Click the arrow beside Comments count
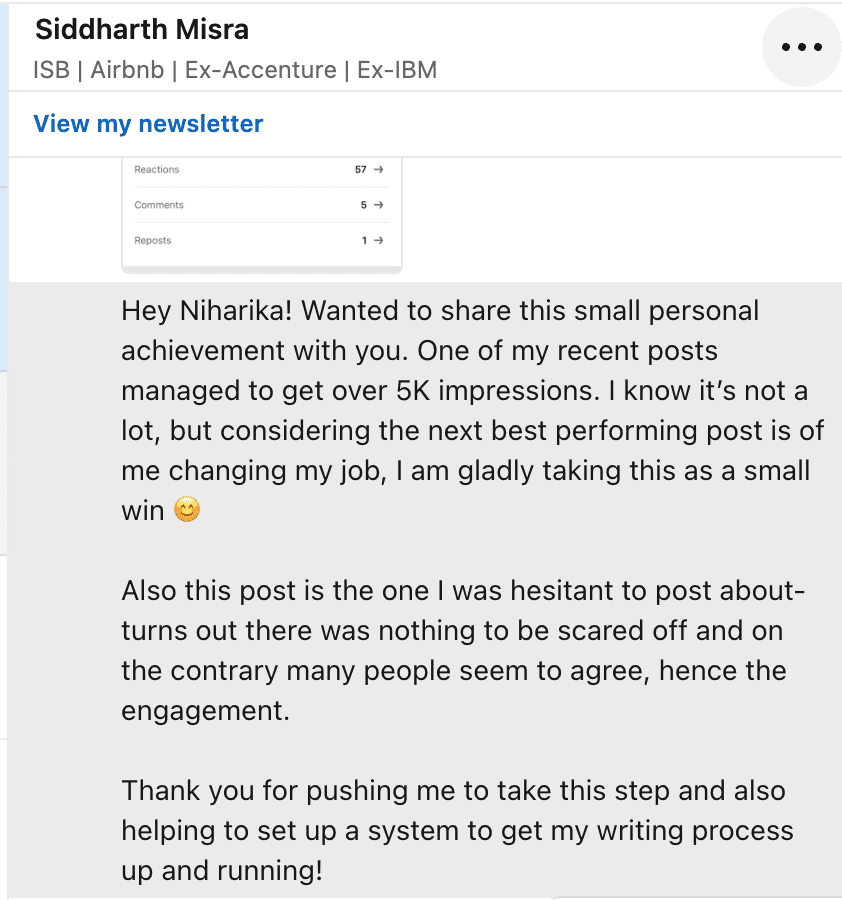 [378, 205]
